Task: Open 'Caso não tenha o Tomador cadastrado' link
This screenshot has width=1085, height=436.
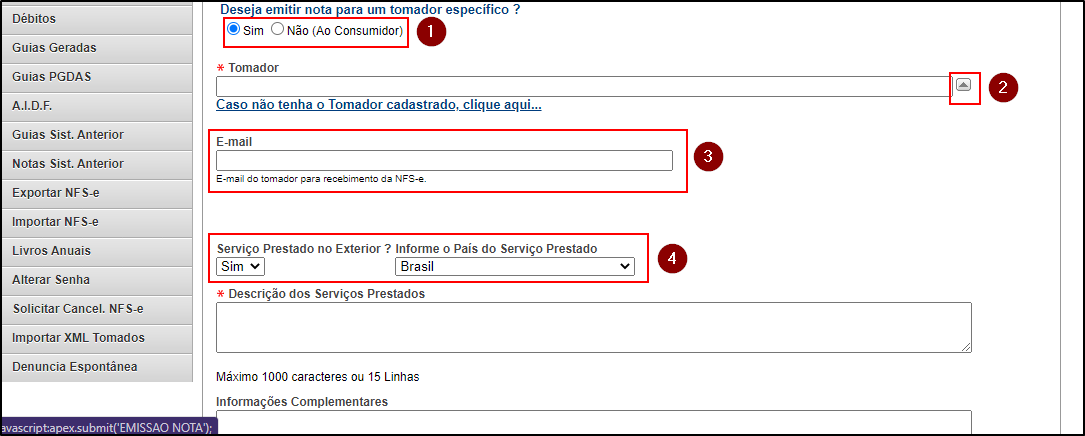Action: (x=378, y=105)
